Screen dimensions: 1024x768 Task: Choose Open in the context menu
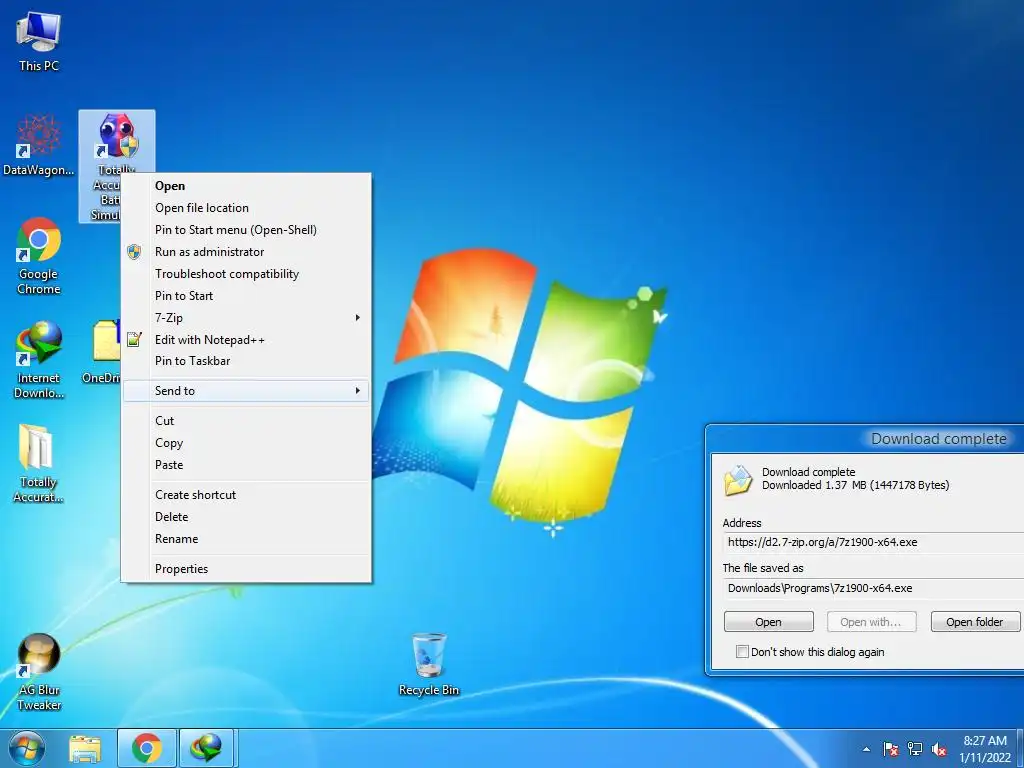(x=246, y=186)
